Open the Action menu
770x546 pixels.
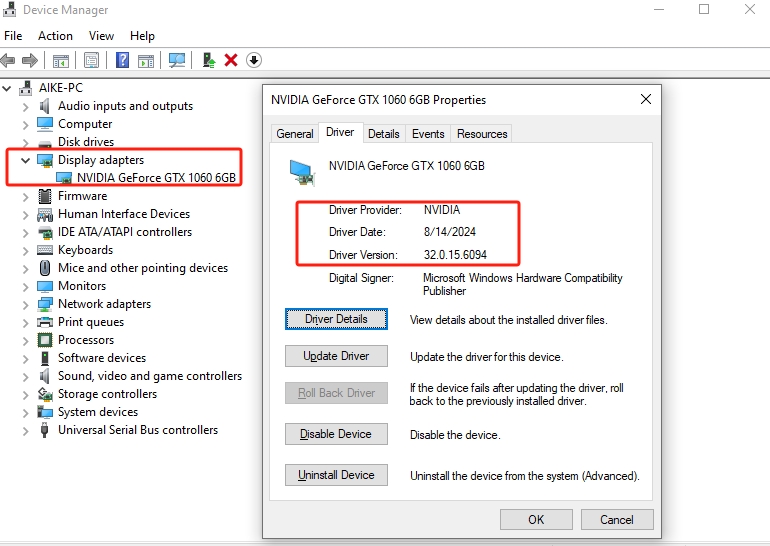[x=55, y=36]
